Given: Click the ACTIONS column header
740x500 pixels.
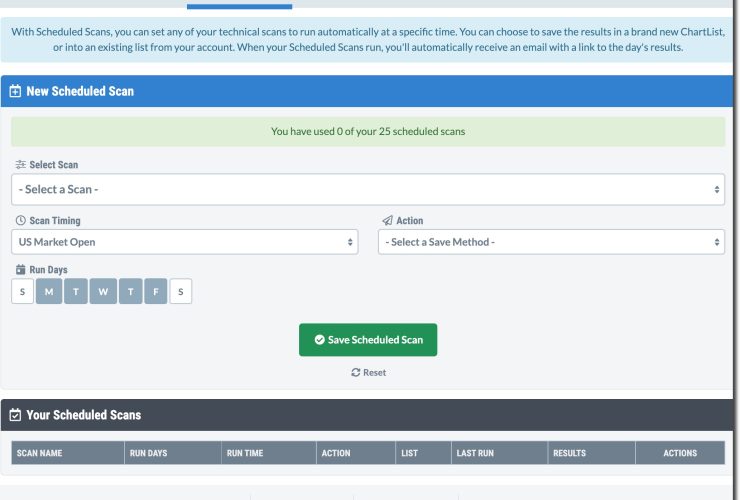Looking at the screenshot, I should 680,453.
